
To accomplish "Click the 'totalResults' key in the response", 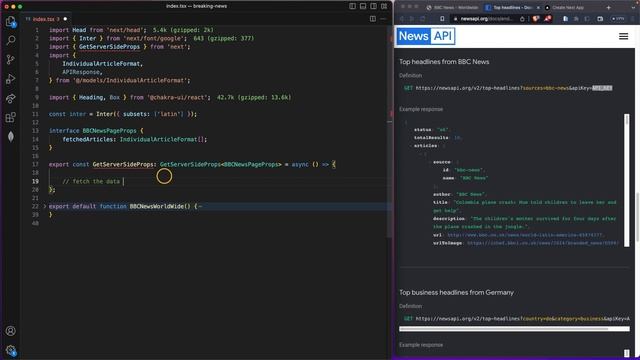I will tap(431, 138).
